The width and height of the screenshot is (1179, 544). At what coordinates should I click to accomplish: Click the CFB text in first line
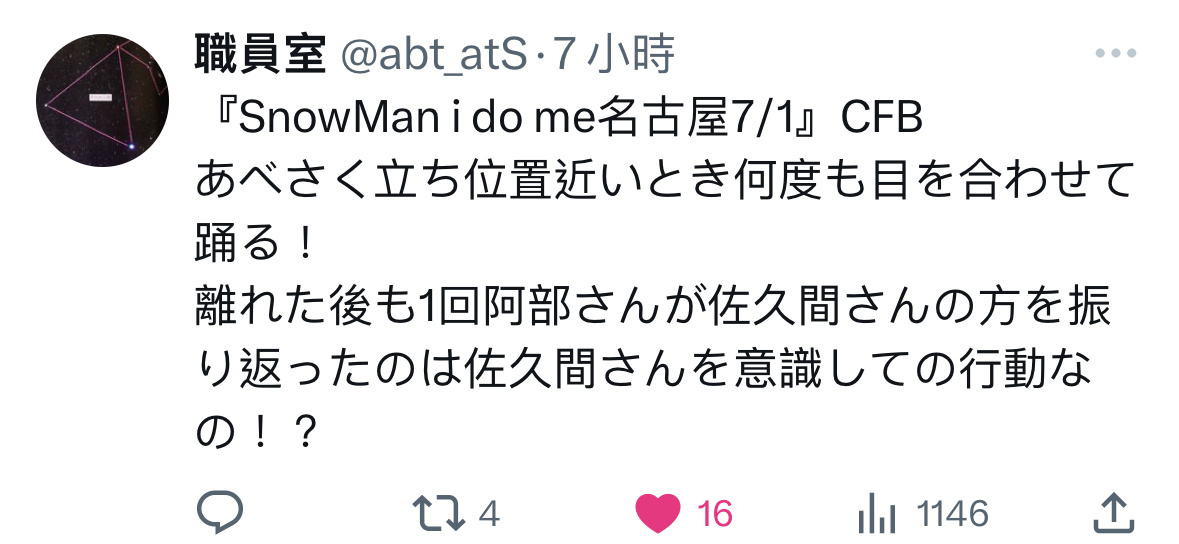point(881,118)
